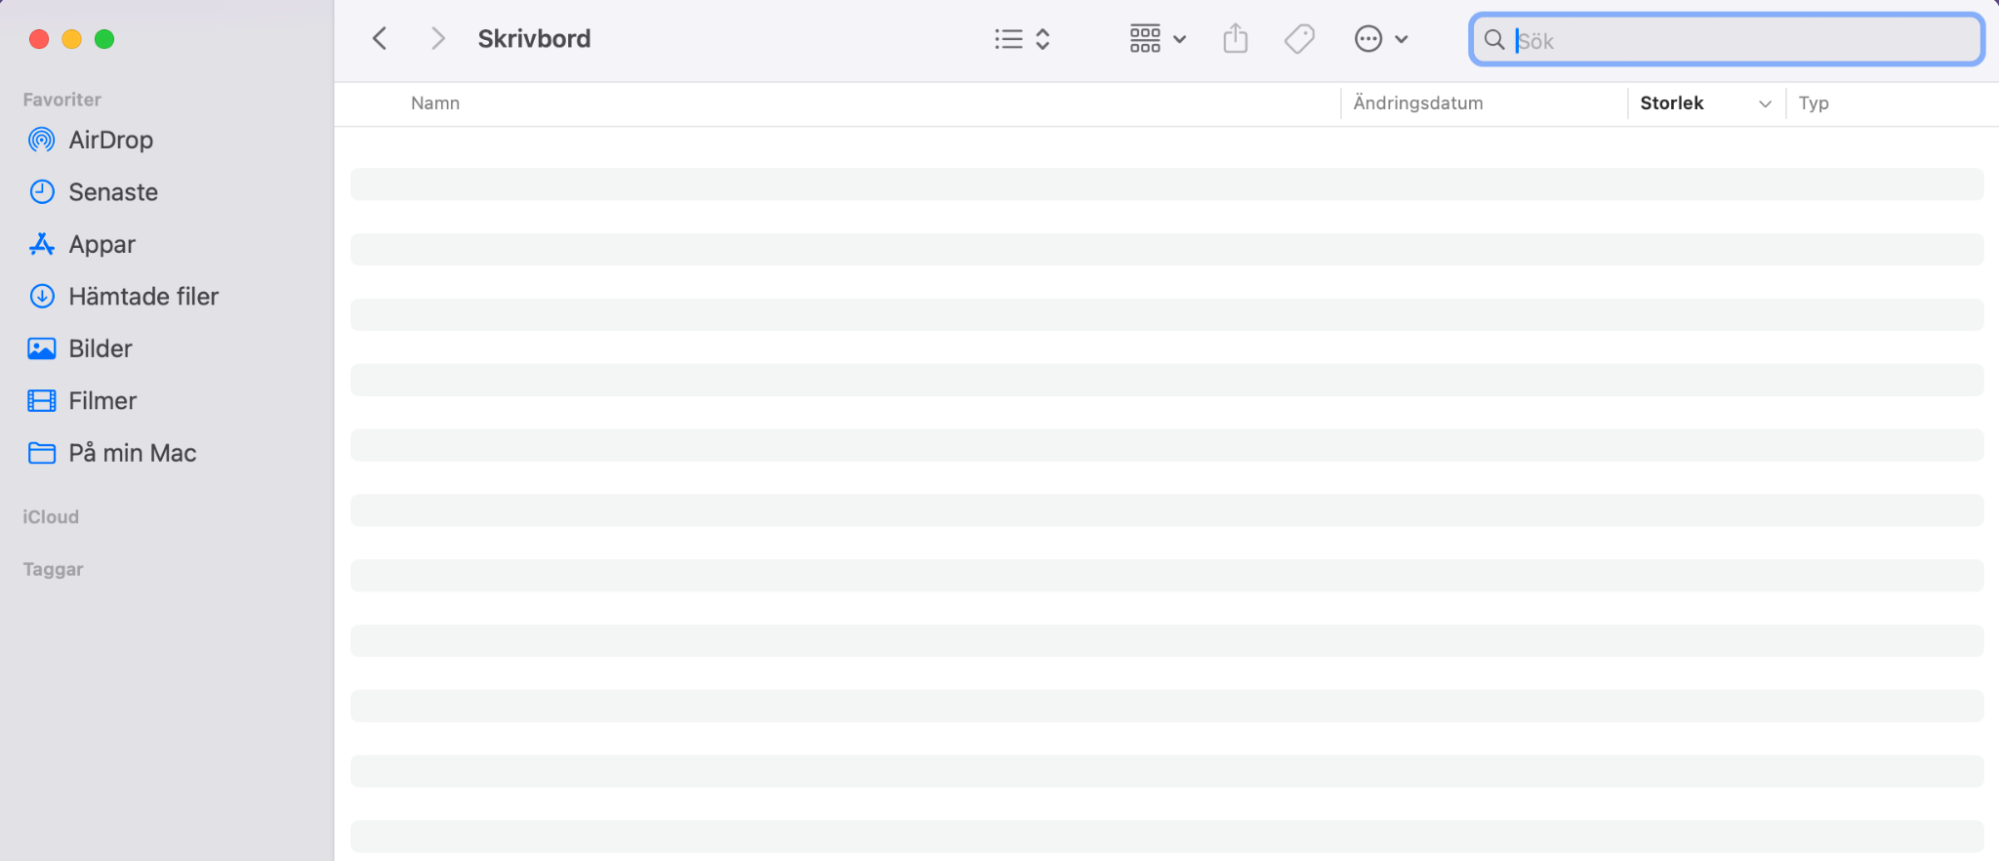Click the iCloud section heading
Image resolution: width=1999 pixels, height=861 pixels.
(51, 517)
